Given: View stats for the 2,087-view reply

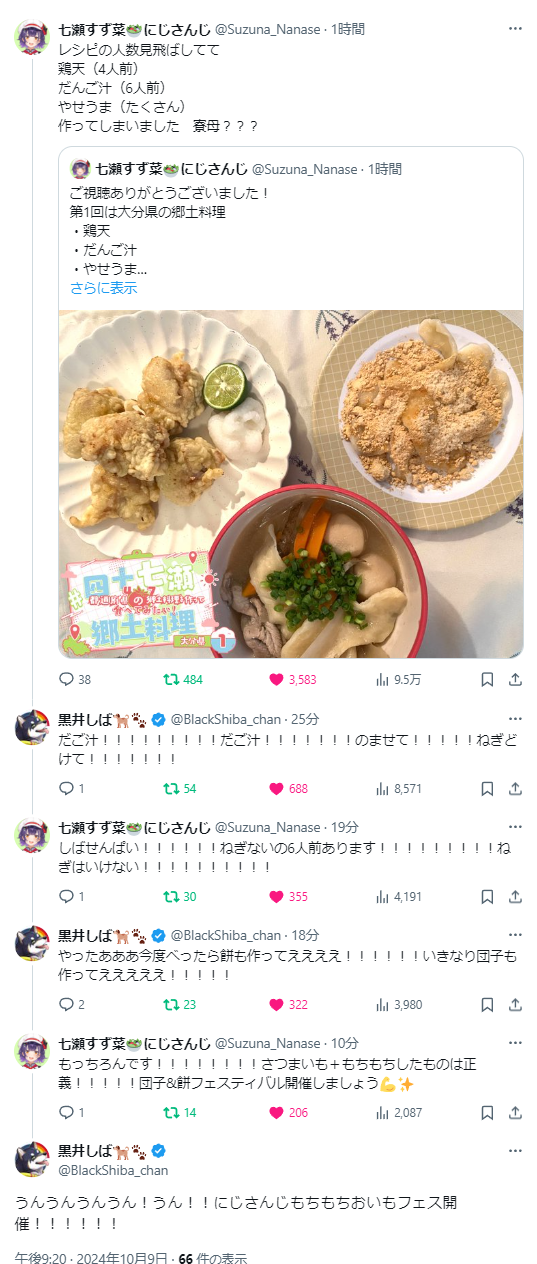Looking at the screenshot, I should pyautogui.click(x=398, y=1112).
